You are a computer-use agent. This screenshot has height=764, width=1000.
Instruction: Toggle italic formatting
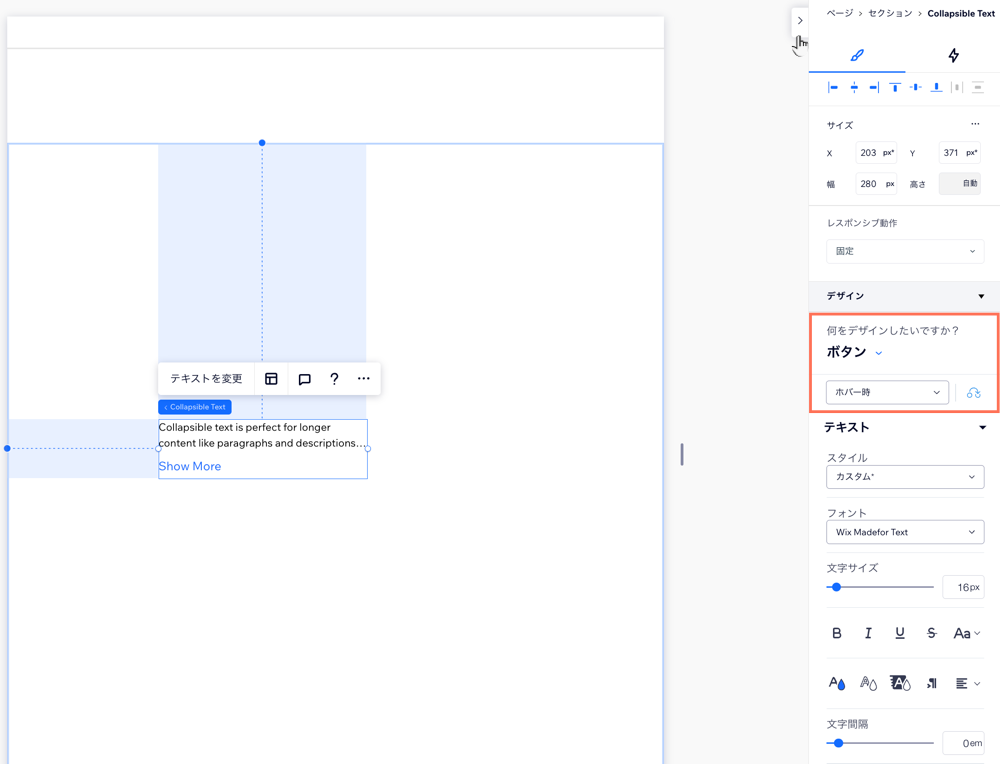[x=867, y=633]
